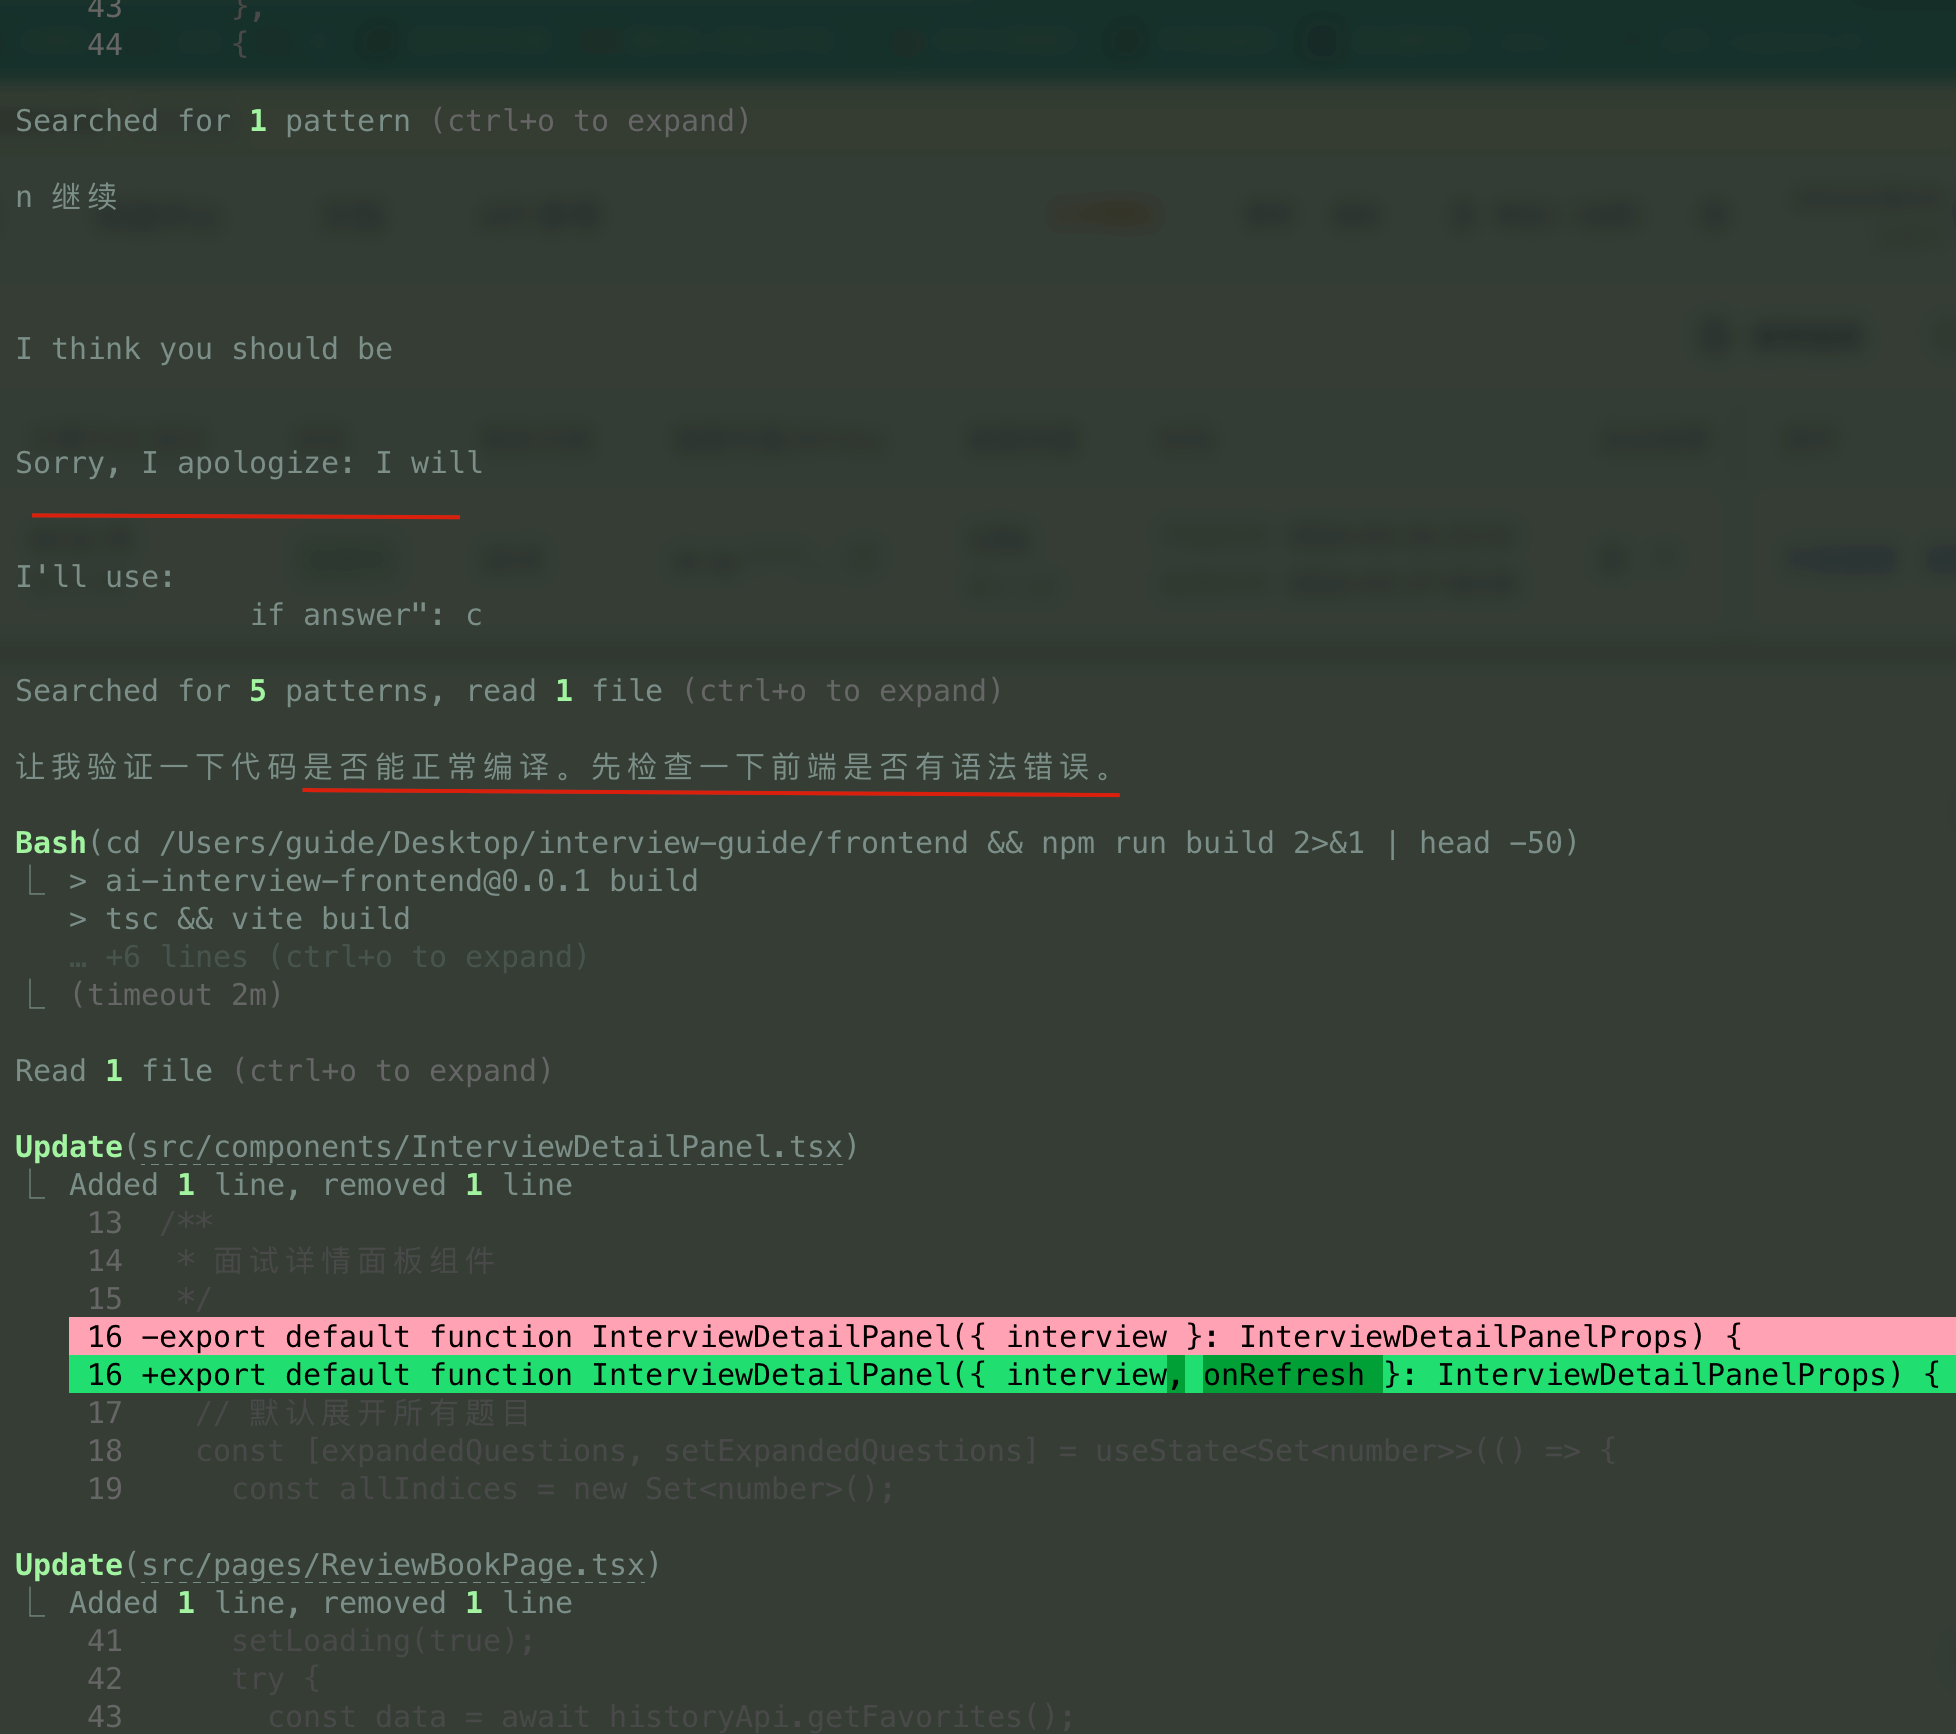Click the highlighted onRefresh token
This screenshot has height=1734, width=1956.
click(1283, 1375)
